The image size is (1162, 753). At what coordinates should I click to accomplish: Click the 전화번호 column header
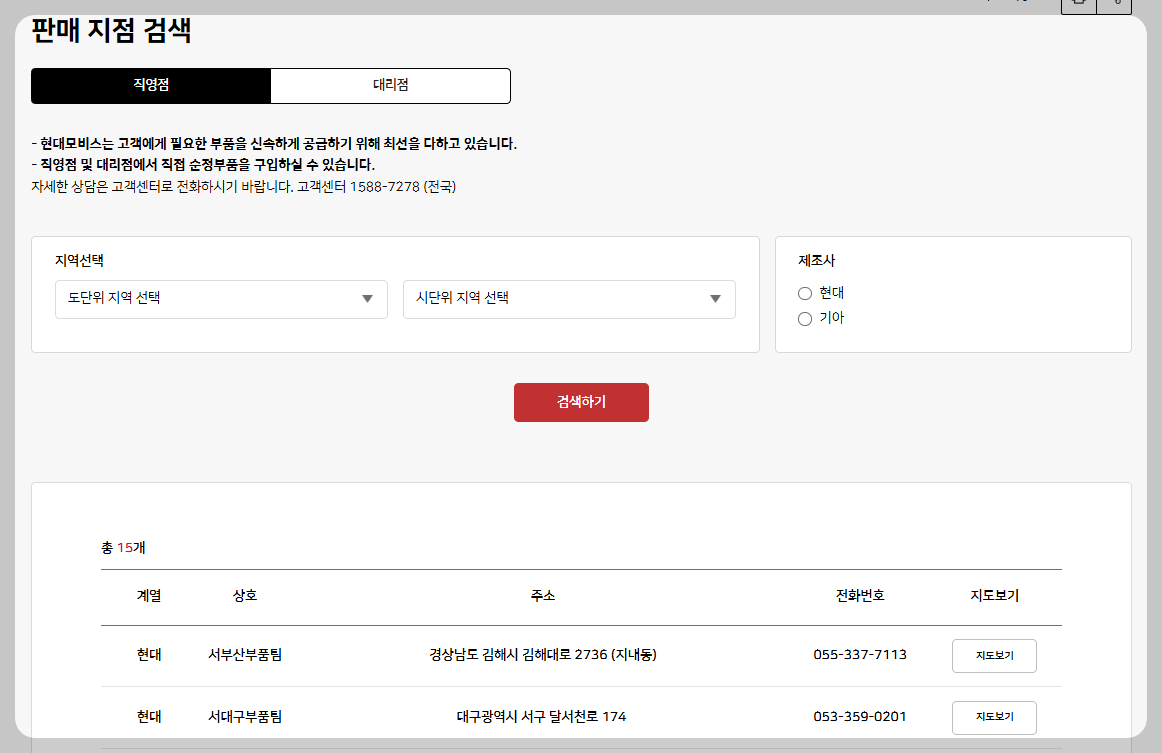[860, 596]
